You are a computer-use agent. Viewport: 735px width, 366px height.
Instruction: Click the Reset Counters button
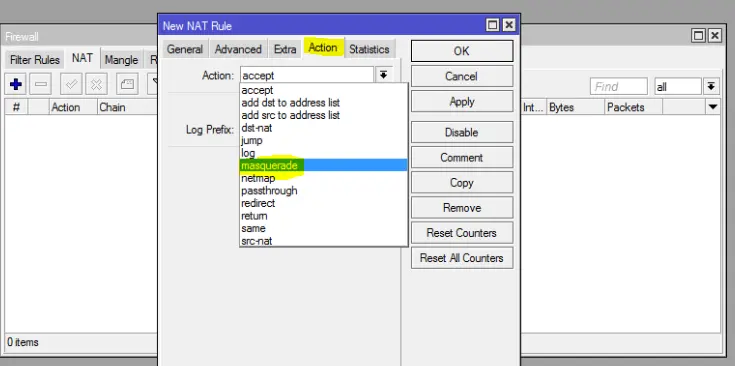point(462,233)
